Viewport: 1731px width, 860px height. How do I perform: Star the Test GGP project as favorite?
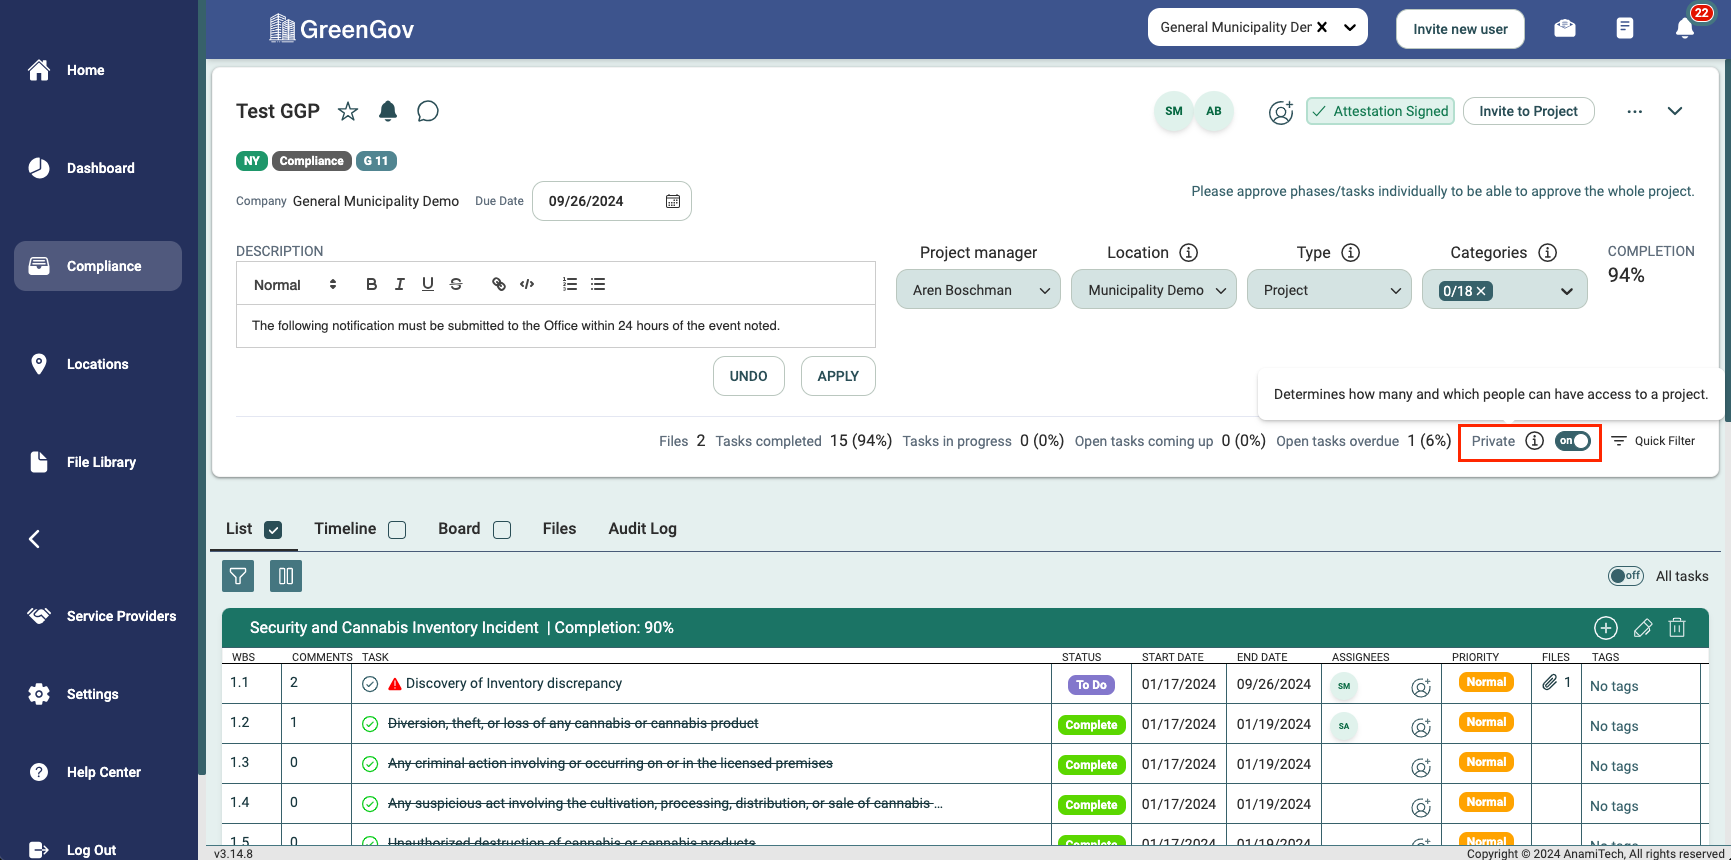(348, 111)
